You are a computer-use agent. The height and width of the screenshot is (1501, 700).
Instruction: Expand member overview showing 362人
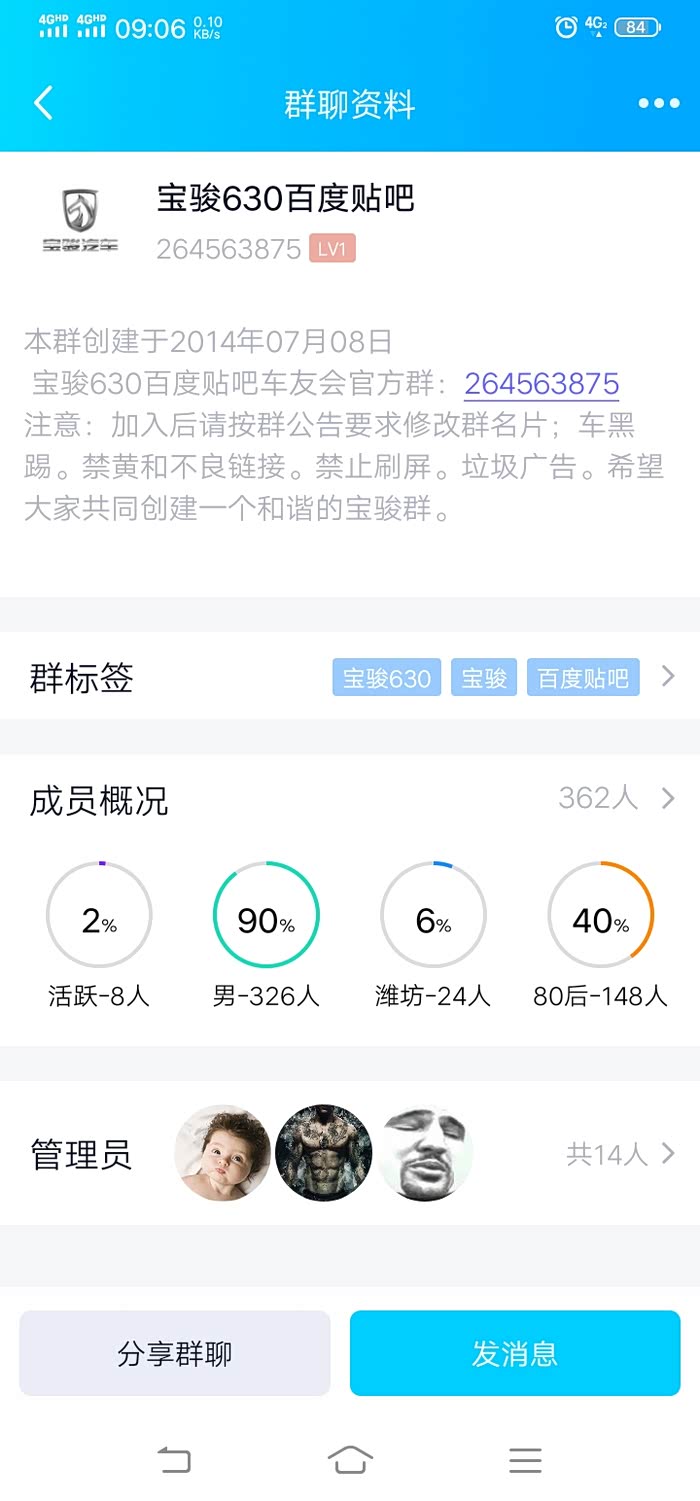[616, 798]
